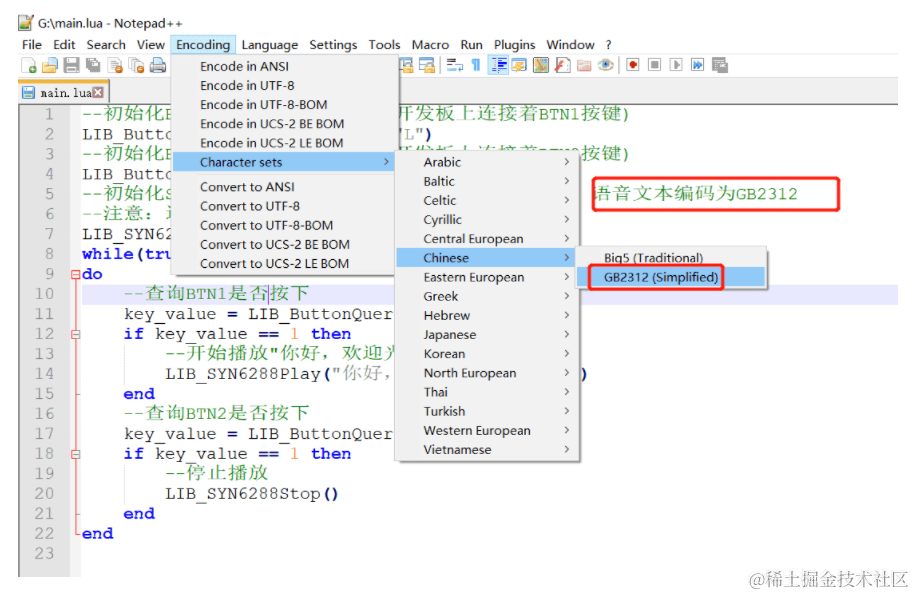Open the Document Map icon

coord(541,65)
